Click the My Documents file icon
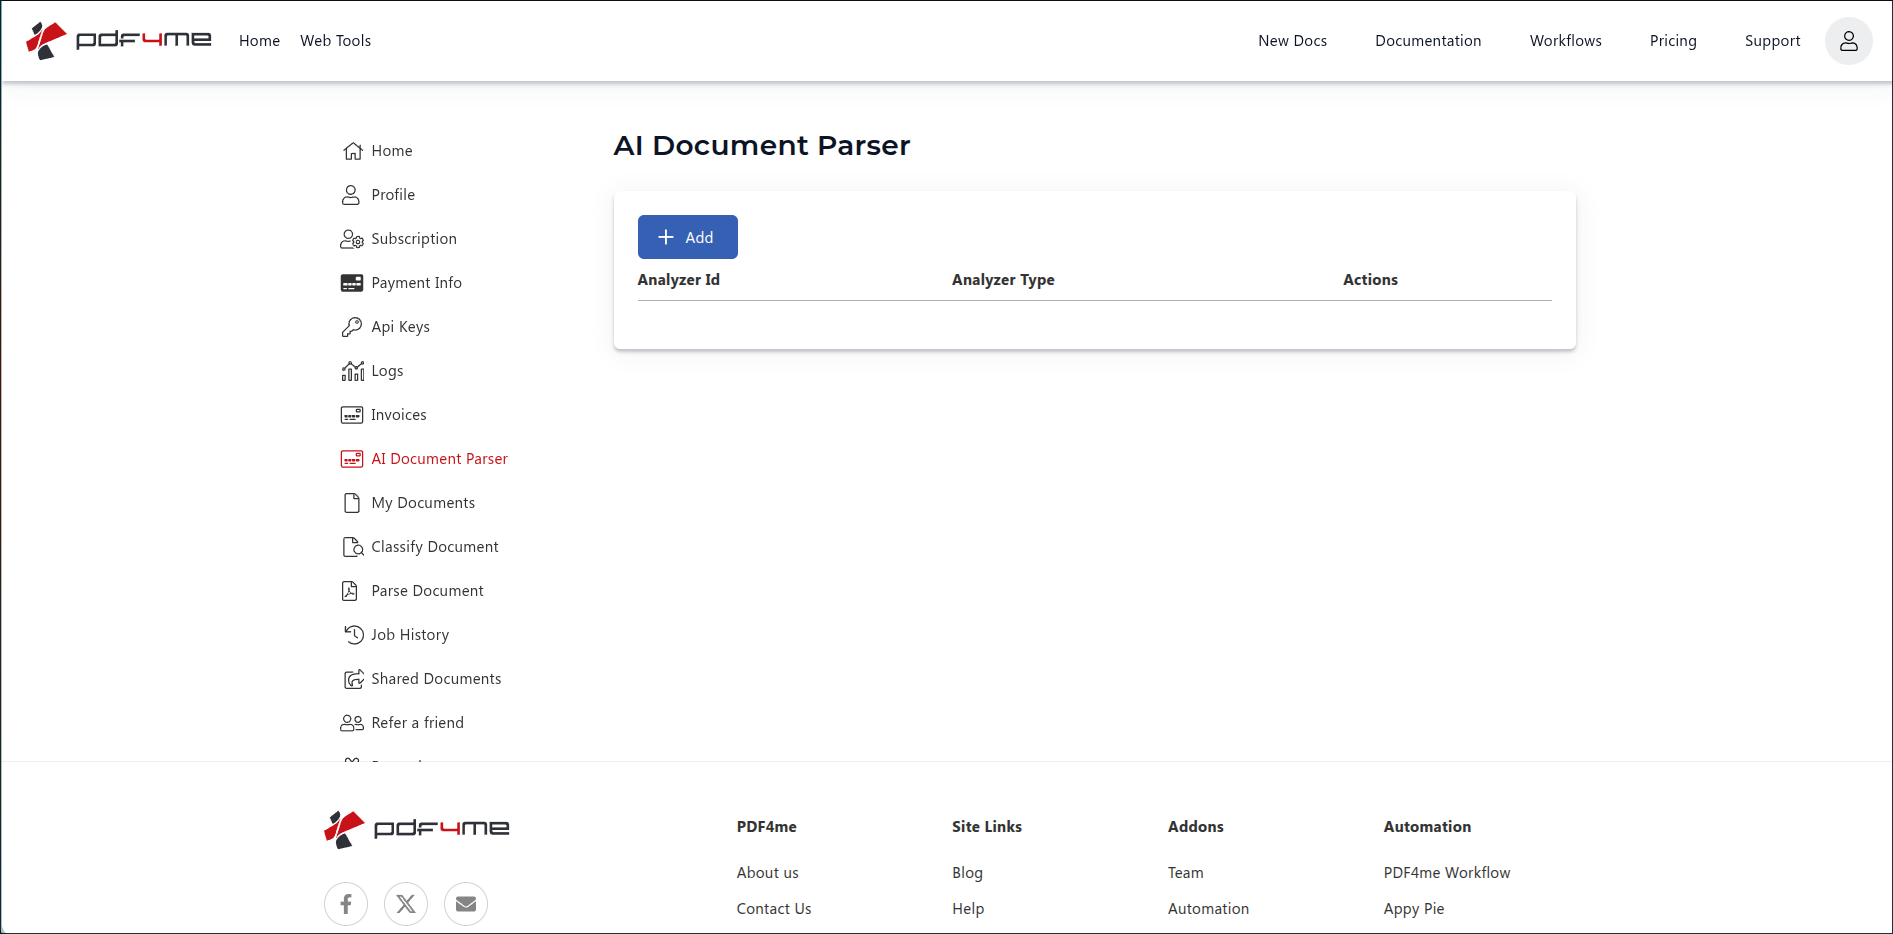 [352, 503]
